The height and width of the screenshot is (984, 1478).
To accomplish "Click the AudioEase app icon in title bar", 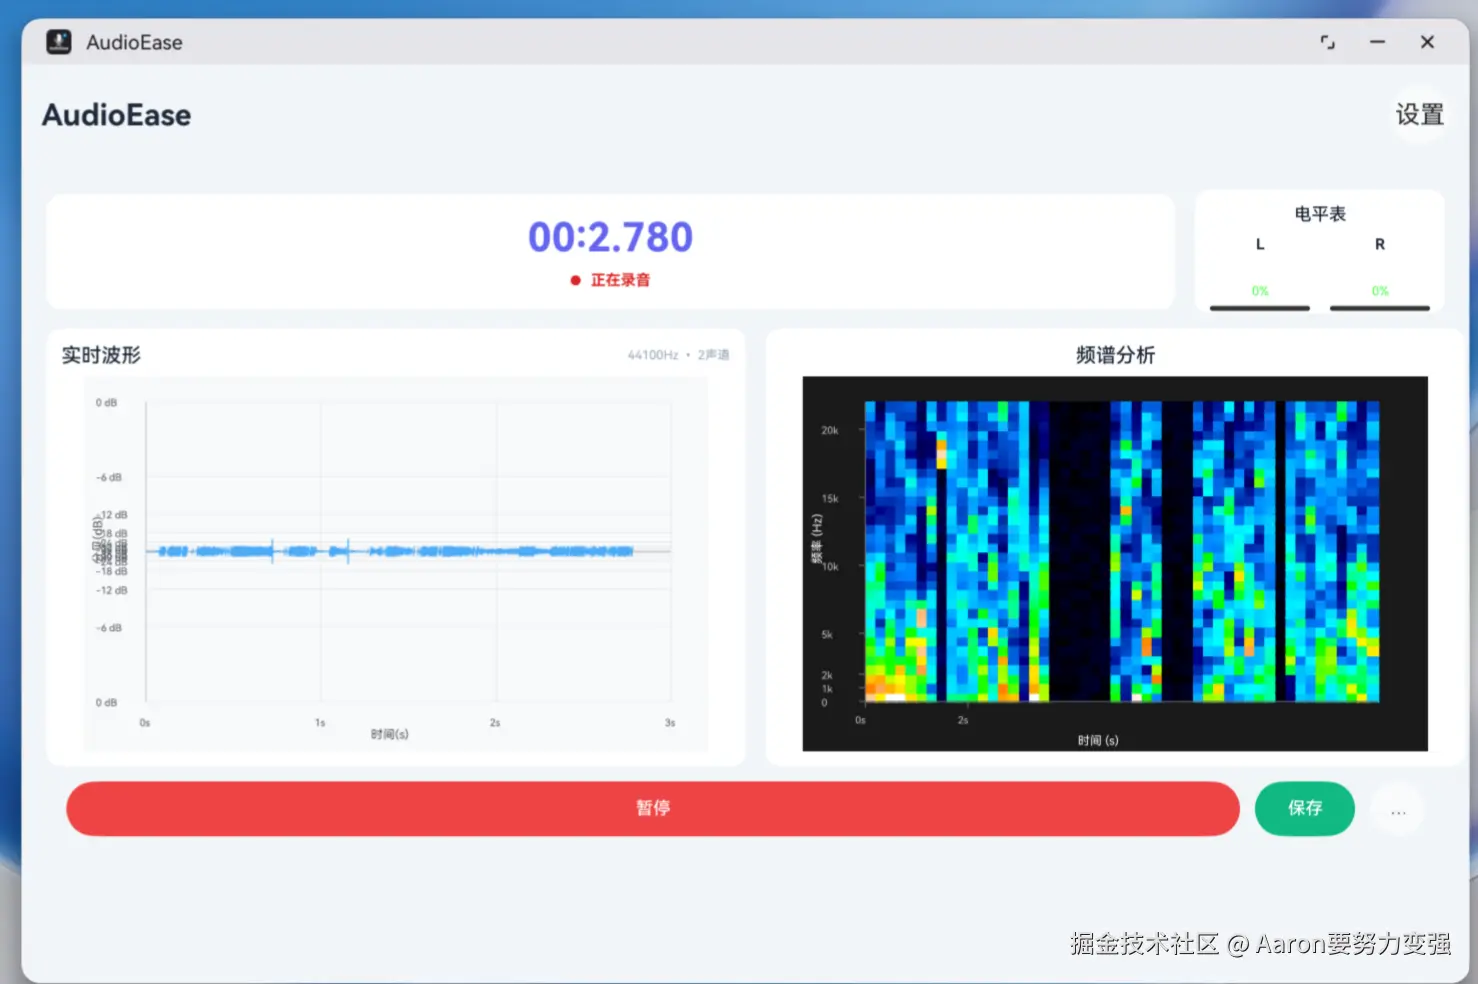I will (x=59, y=42).
